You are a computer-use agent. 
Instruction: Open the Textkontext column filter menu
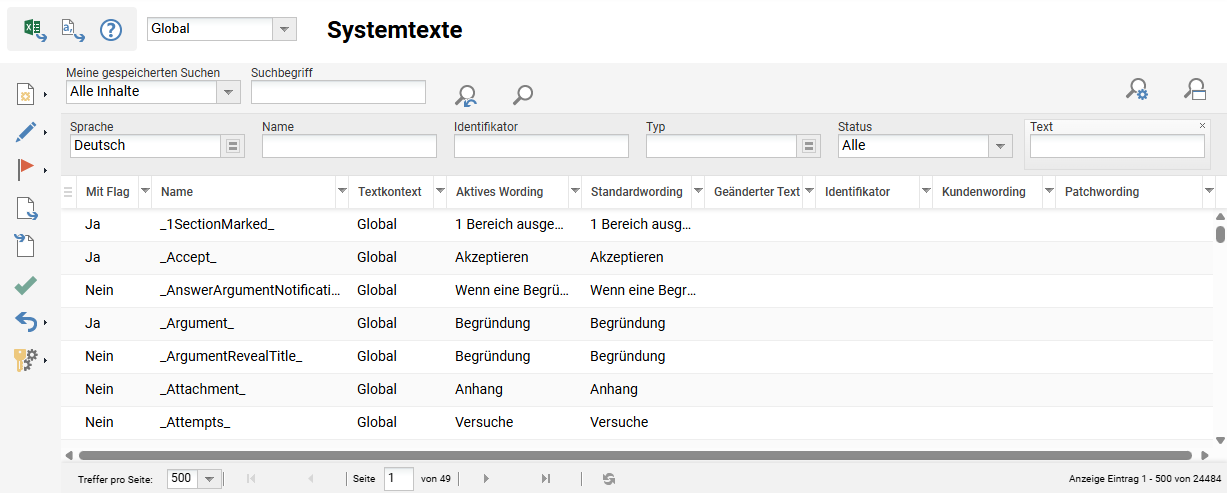(439, 191)
